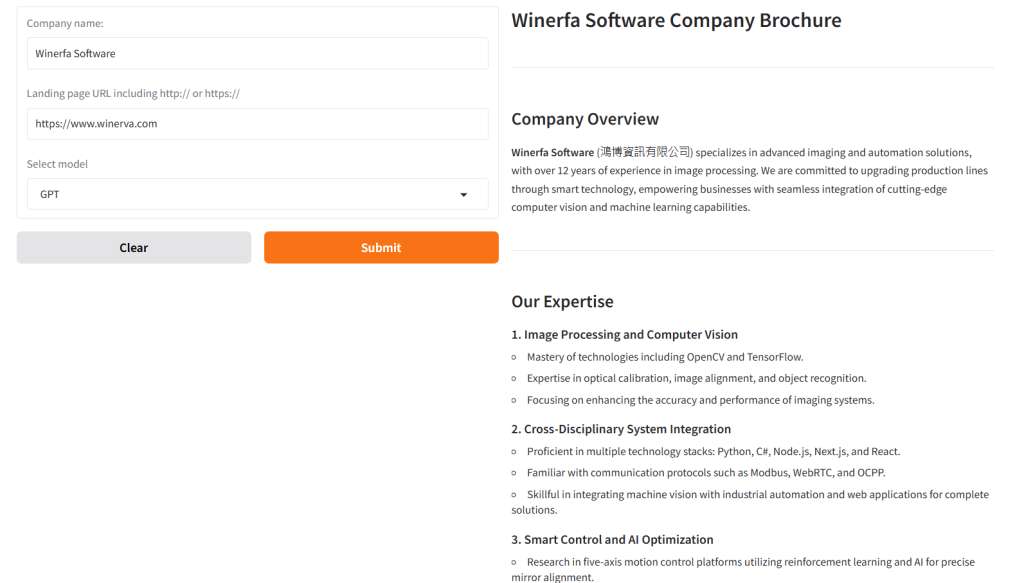Viewport: 1024px width, 583px height.
Task: Click the Company name input field
Action: (257, 54)
